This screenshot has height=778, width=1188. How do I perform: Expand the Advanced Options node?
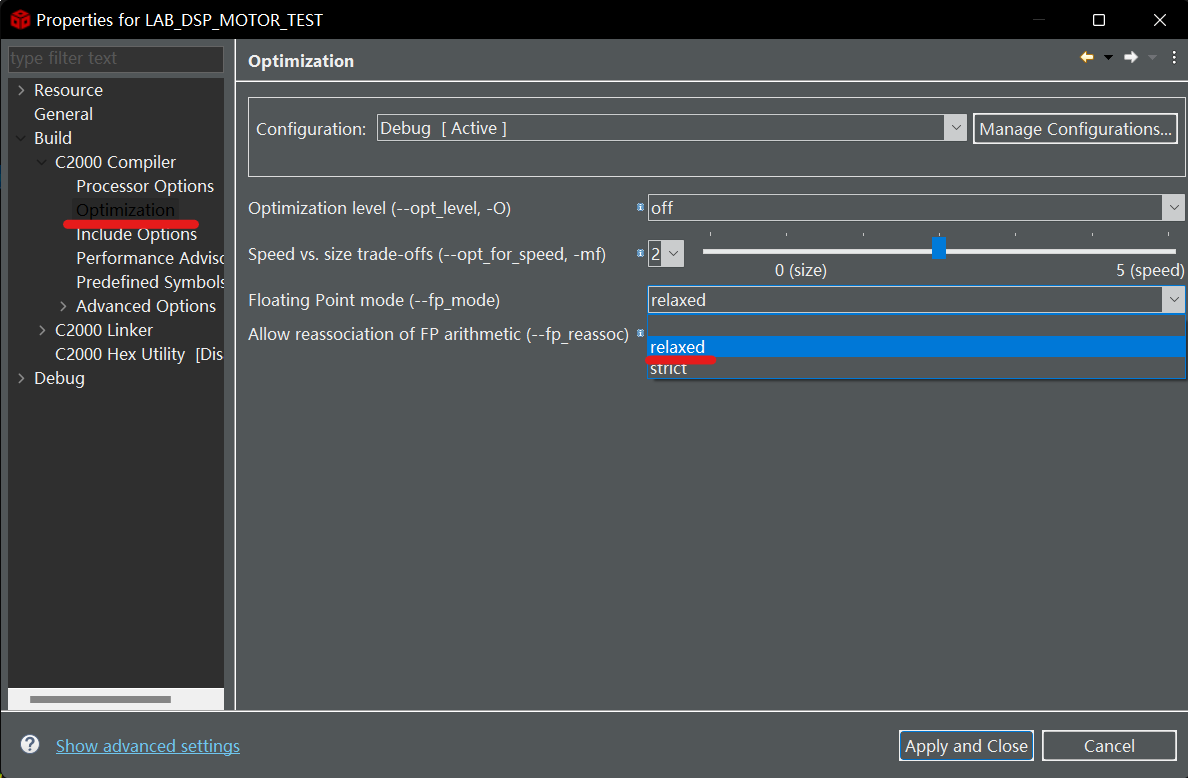coord(64,306)
